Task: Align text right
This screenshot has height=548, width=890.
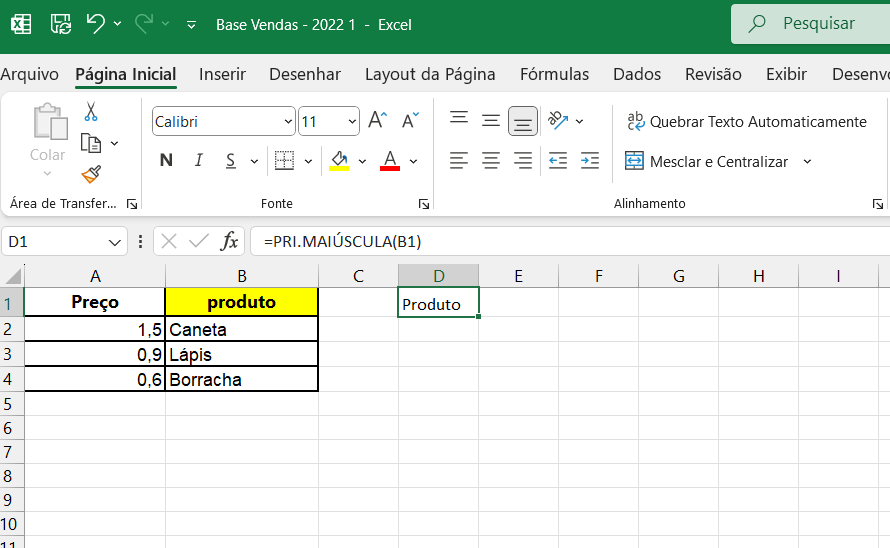Action: click(523, 161)
